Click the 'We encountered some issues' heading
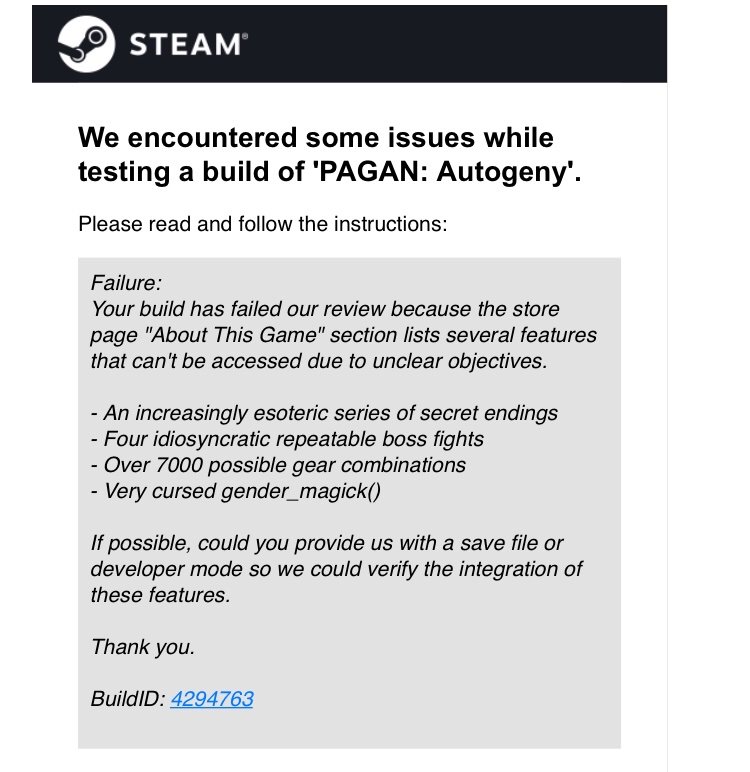This screenshot has width=750, height=772. pos(330,154)
